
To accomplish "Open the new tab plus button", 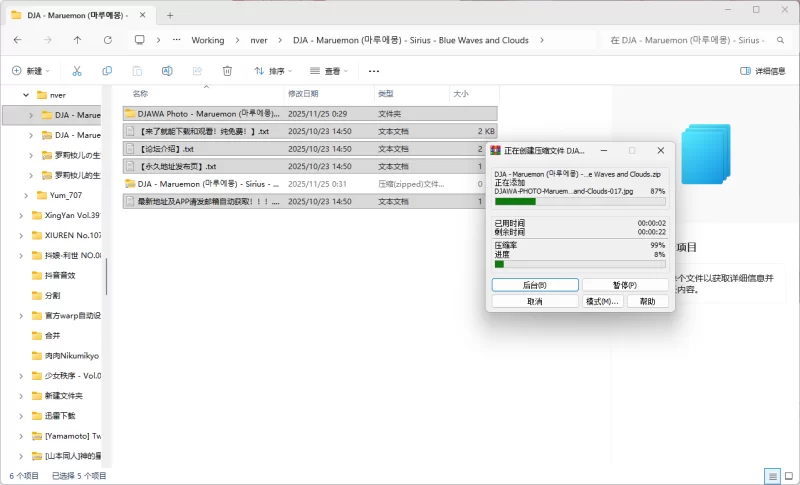I will point(170,15).
